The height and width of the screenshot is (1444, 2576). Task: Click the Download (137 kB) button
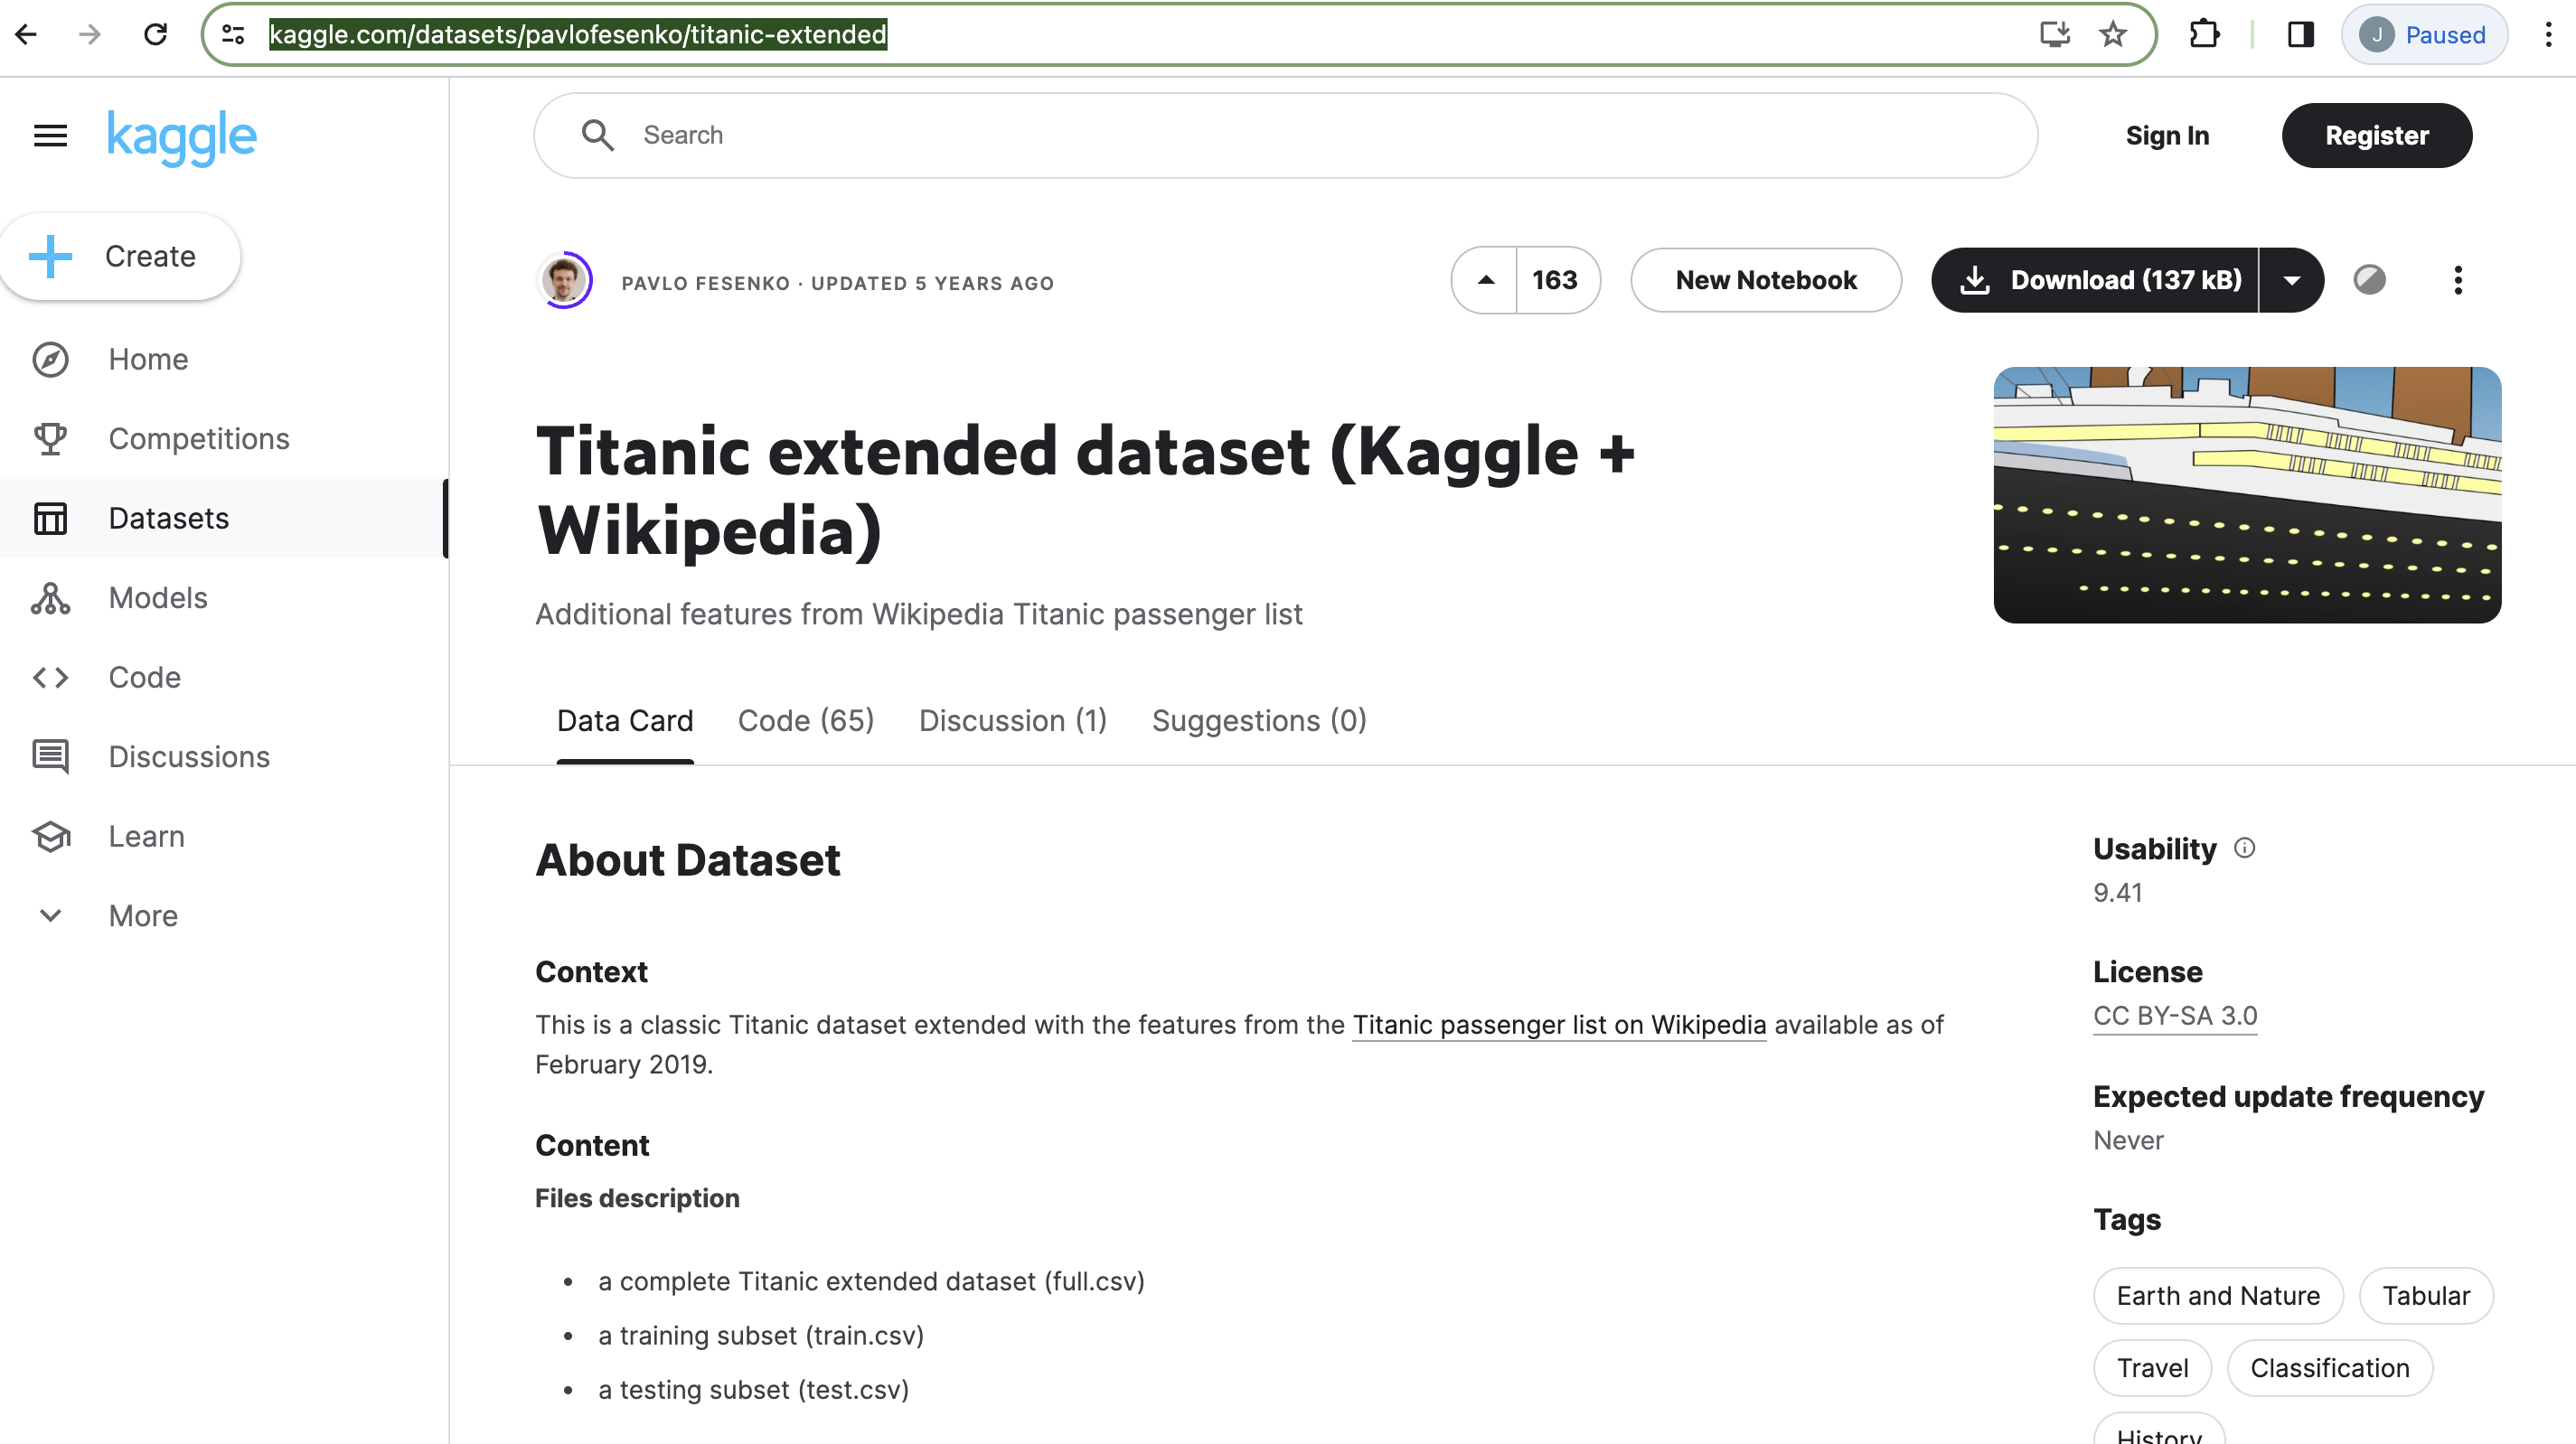coord(2095,281)
